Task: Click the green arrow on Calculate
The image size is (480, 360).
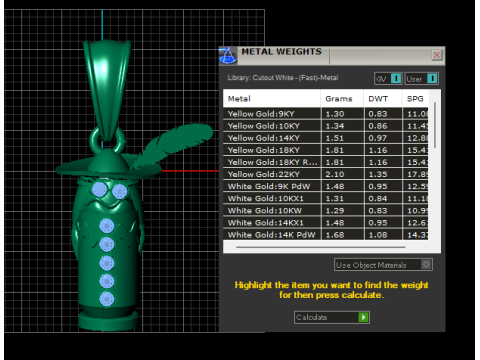Action: tap(364, 317)
